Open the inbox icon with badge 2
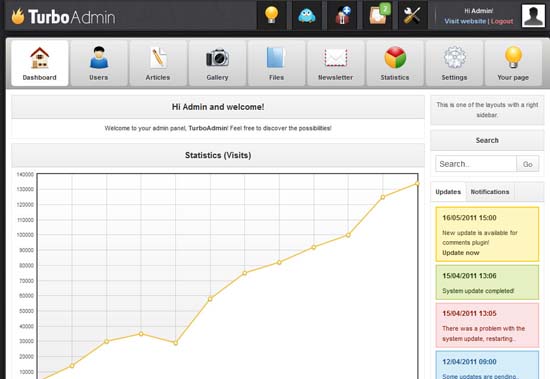550x379 pixels. [377, 15]
